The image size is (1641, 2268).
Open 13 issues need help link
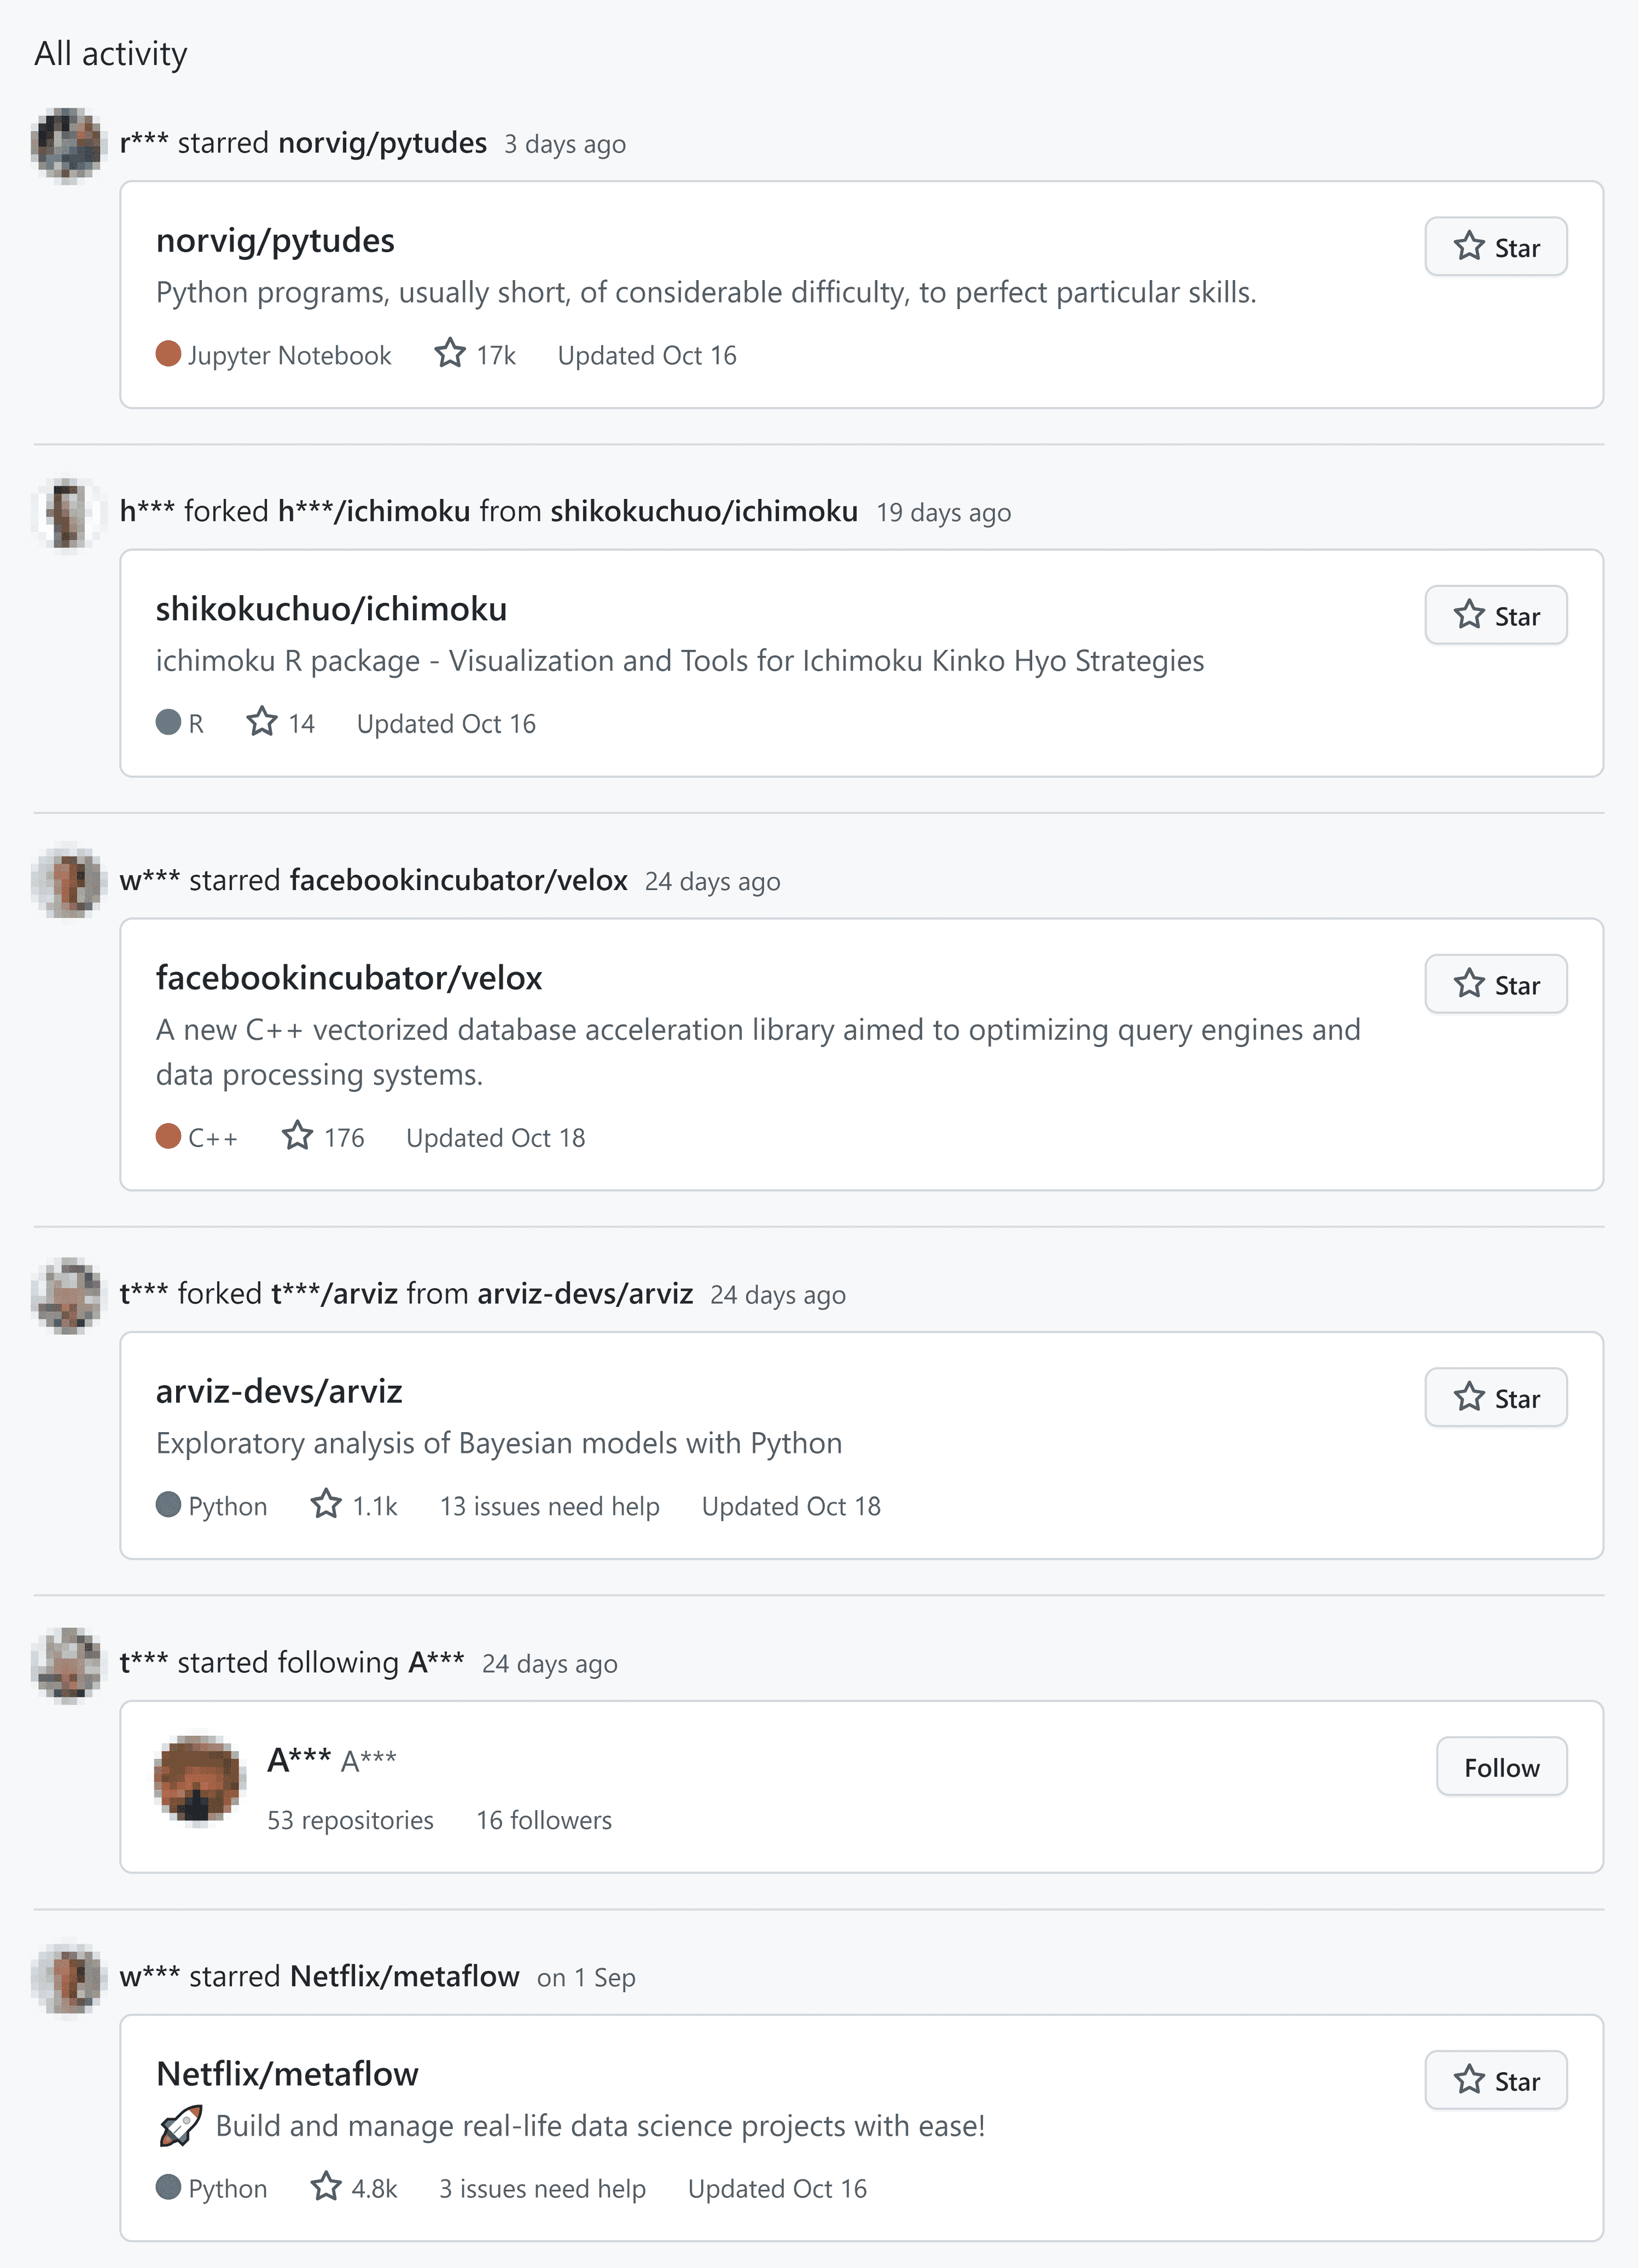pos(549,1506)
